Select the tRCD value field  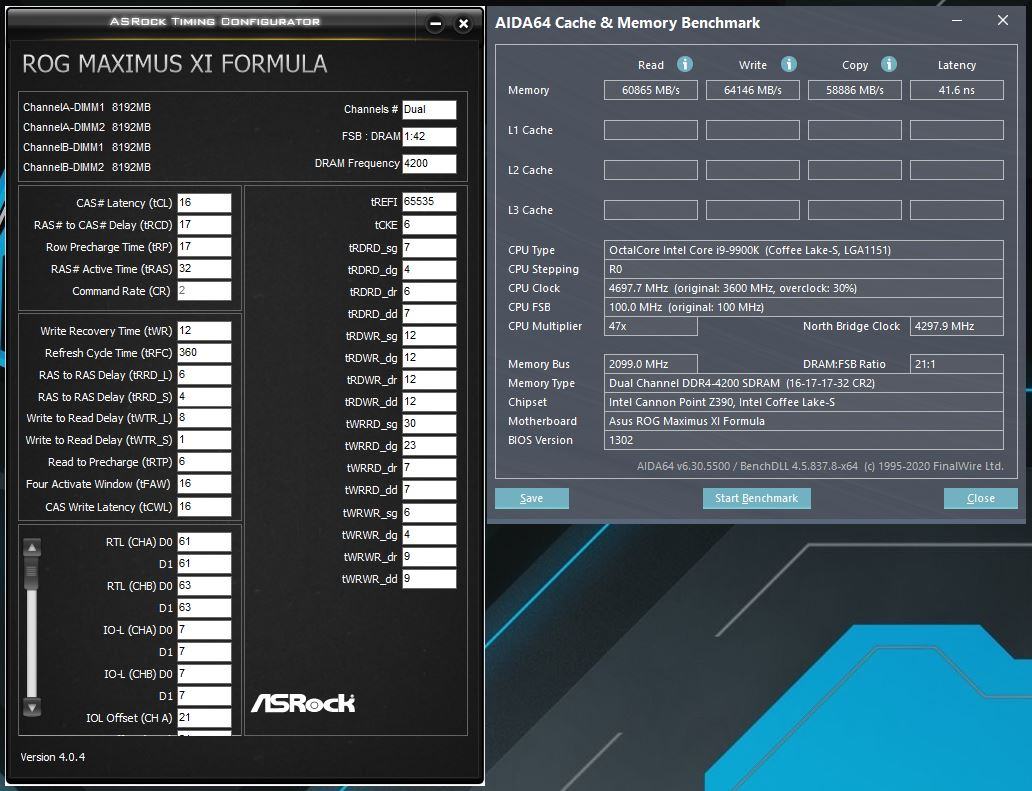pos(204,225)
